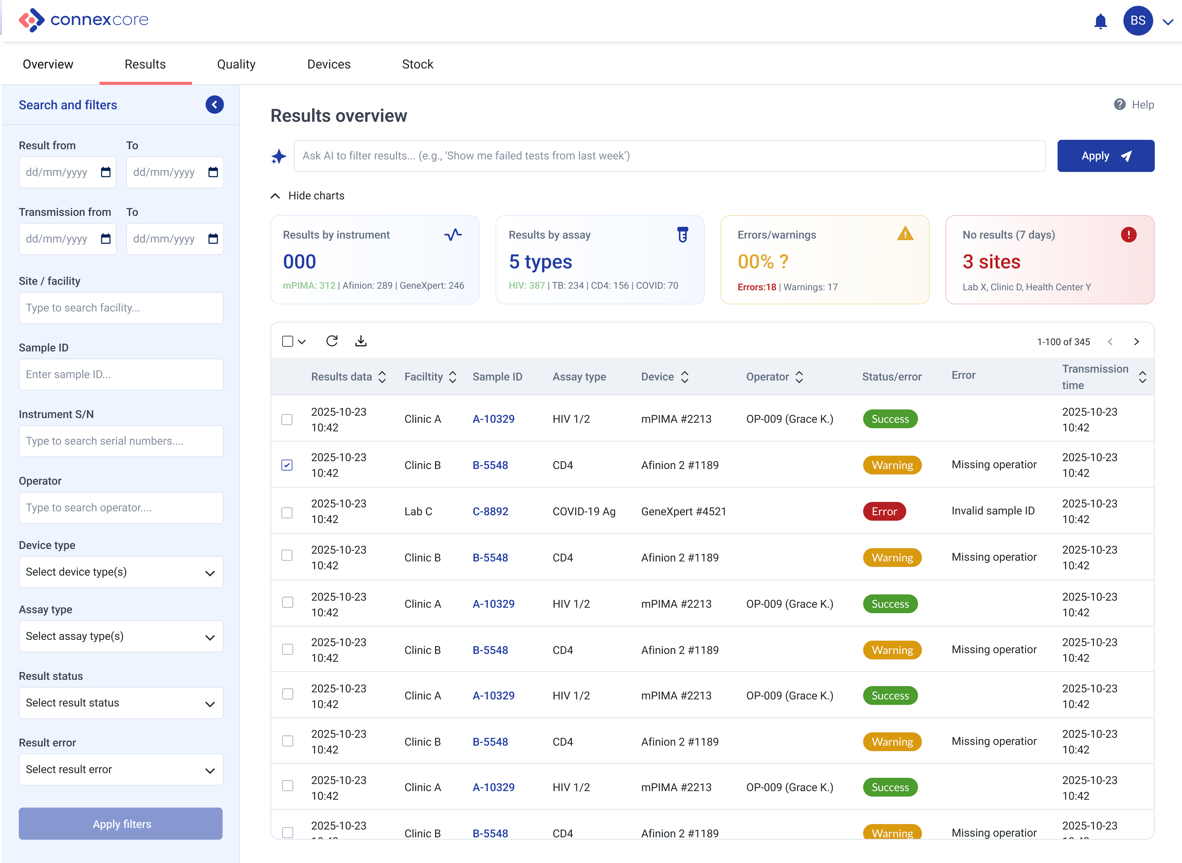Open calendar for Result To date
Image resolution: width=1182 pixels, height=863 pixels.
(x=213, y=173)
